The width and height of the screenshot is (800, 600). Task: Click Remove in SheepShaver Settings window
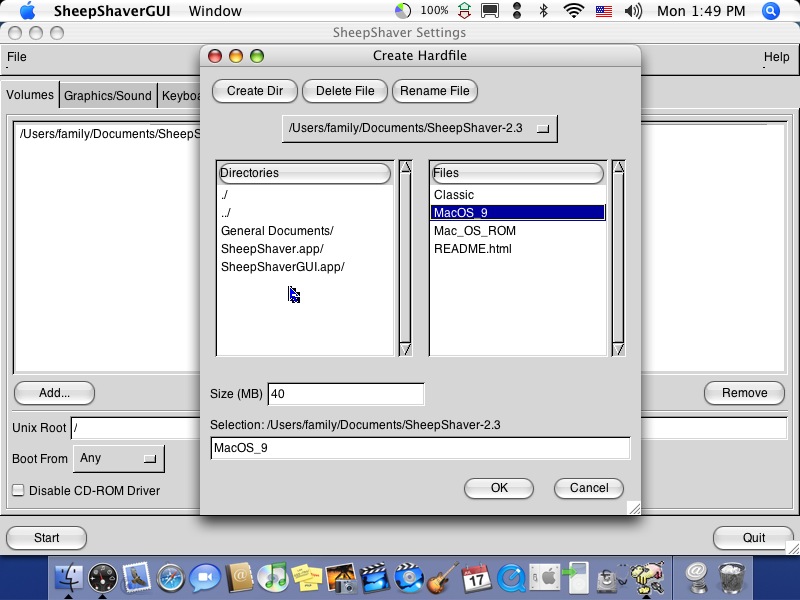coord(744,393)
